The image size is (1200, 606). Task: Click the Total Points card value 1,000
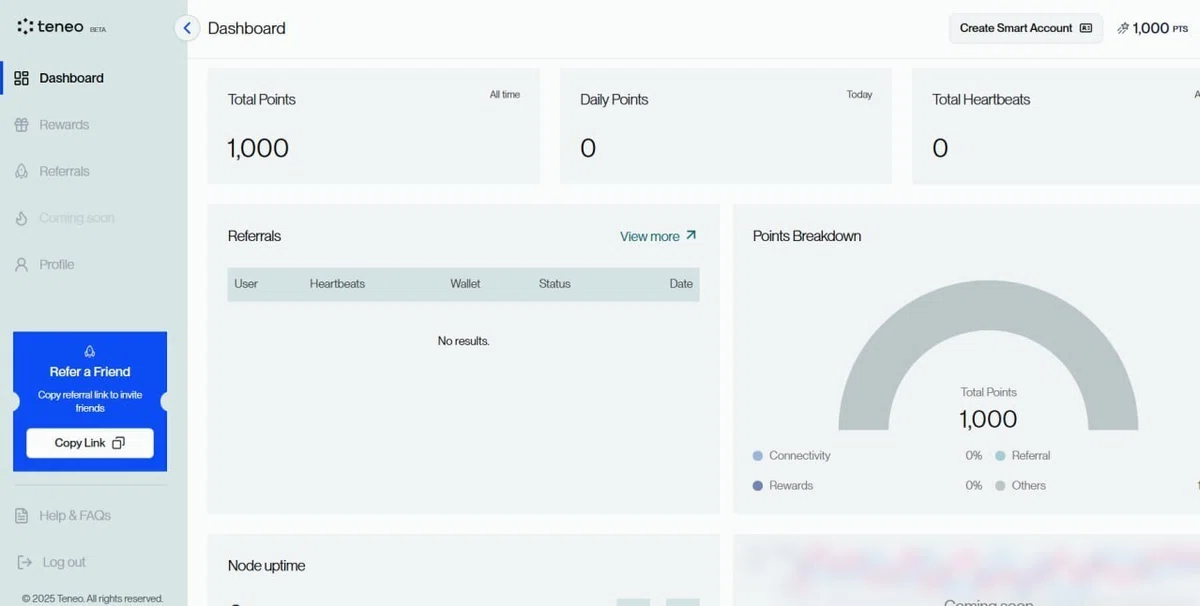[258, 148]
